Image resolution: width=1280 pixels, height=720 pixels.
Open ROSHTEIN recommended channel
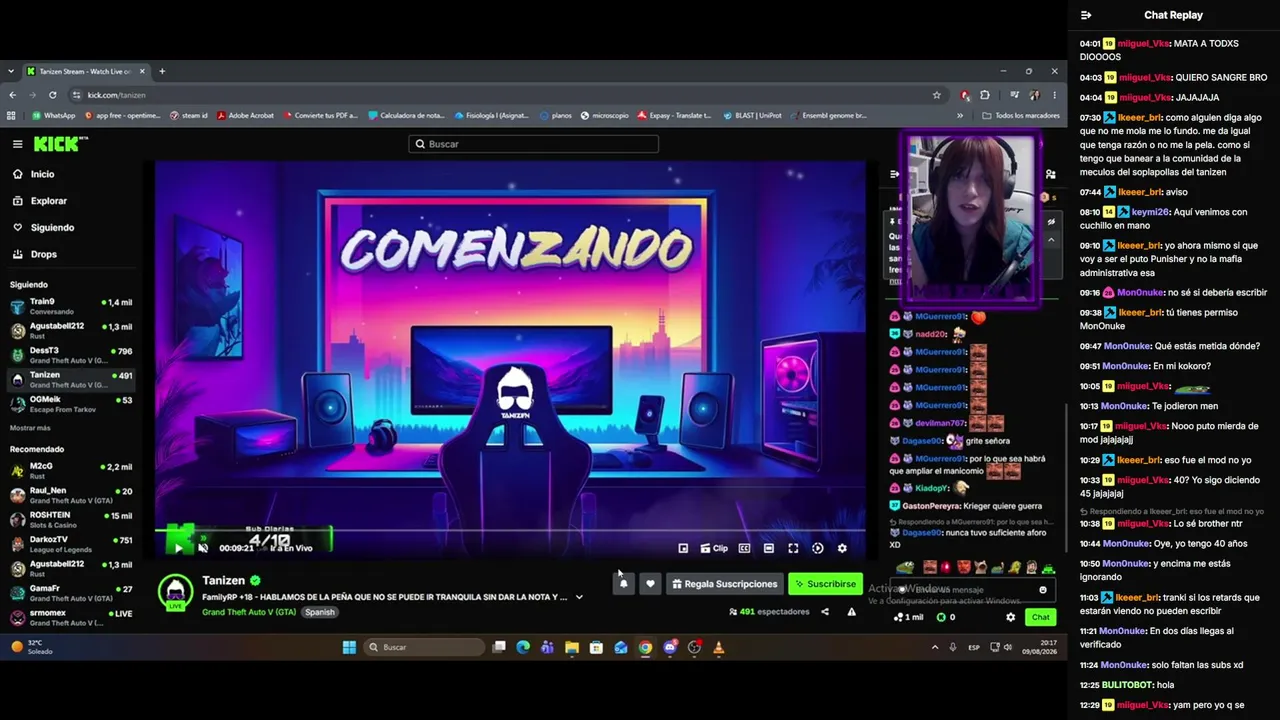pos(71,519)
